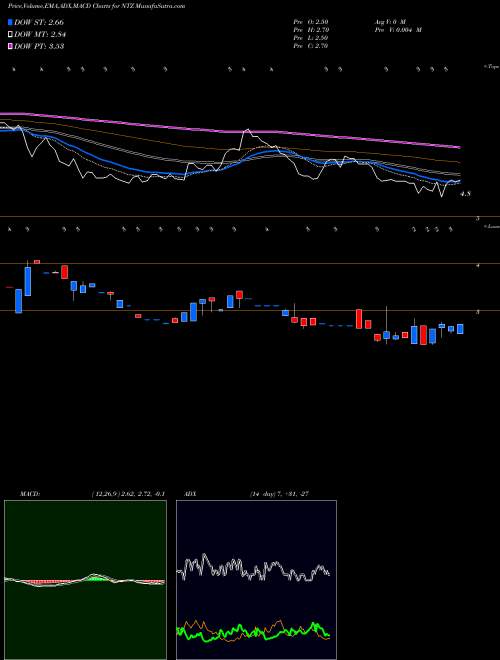The height and width of the screenshot is (660, 500).
Task: Click the 'Pre H: 2.70' value
Action: pyautogui.click(x=311, y=30)
